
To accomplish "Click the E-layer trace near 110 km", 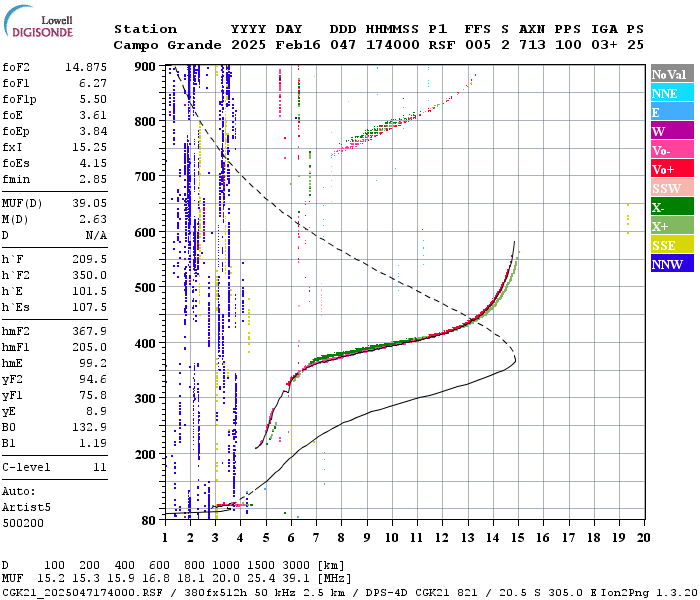I will (230, 505).
